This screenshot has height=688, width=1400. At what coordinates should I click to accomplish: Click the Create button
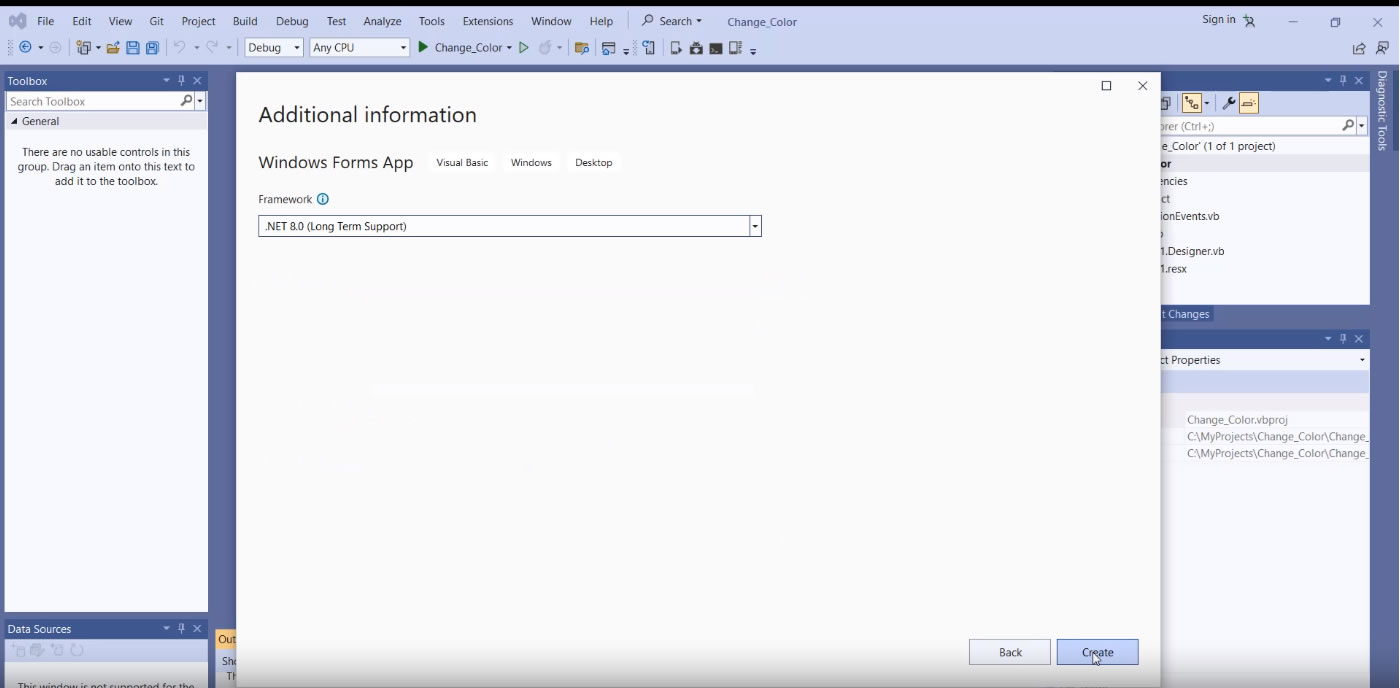click(x=1097, y=652)
